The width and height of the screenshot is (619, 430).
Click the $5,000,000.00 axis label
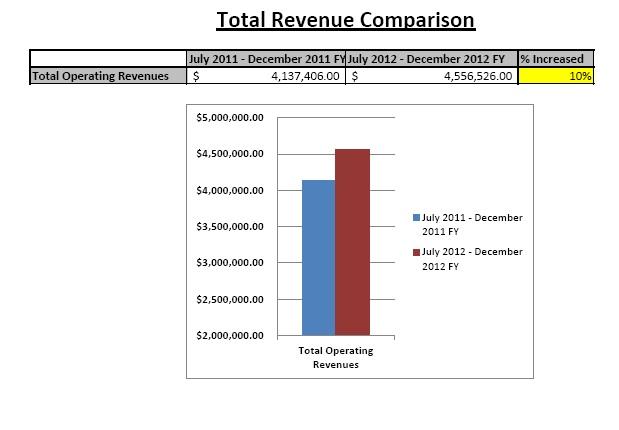[230, 118]
